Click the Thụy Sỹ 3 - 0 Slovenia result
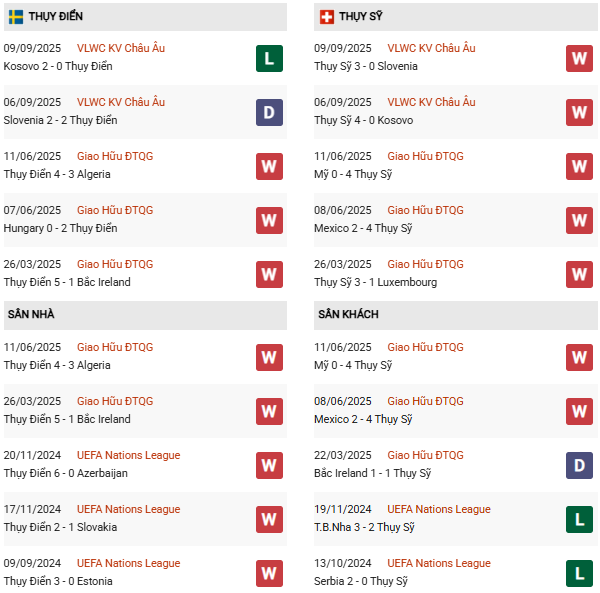Viewport: 600px width, 593px height. tap(366, 66)
